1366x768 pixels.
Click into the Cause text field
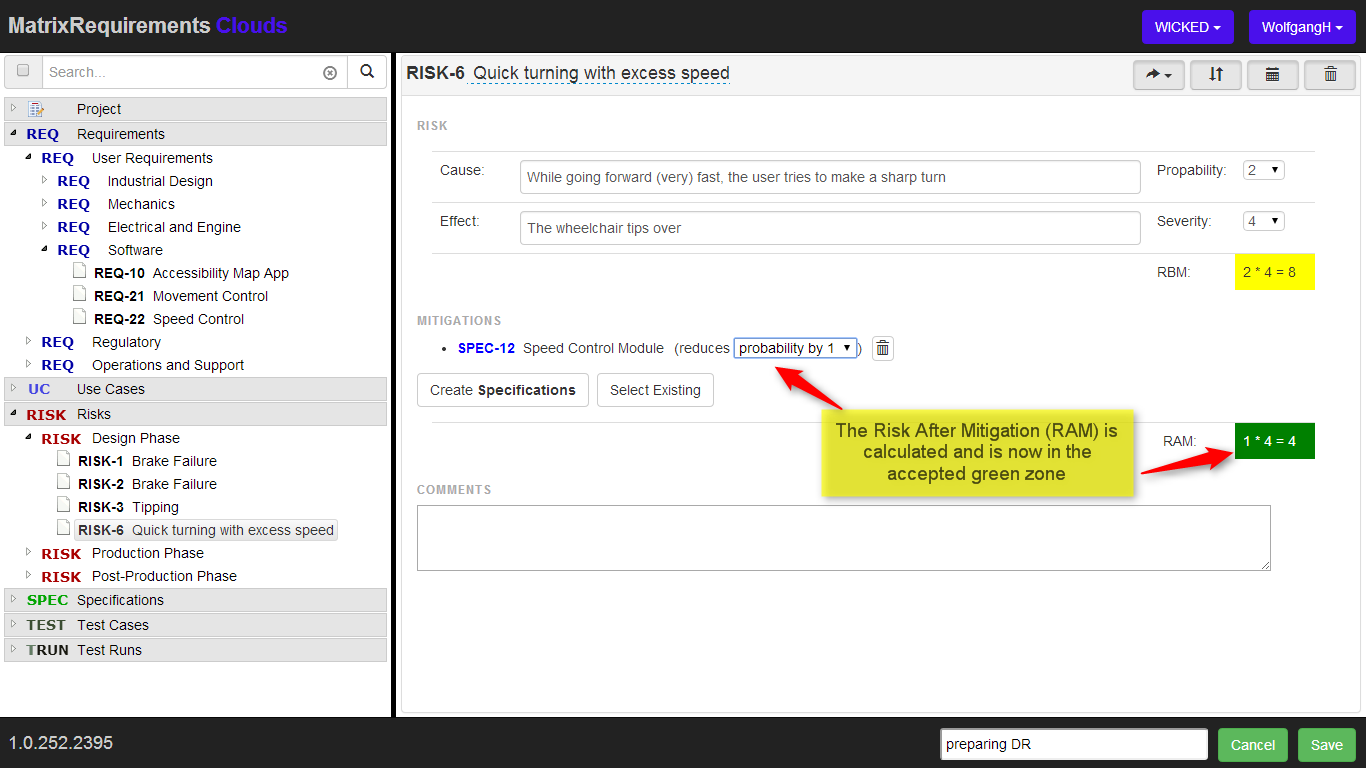tap(830, 177)
